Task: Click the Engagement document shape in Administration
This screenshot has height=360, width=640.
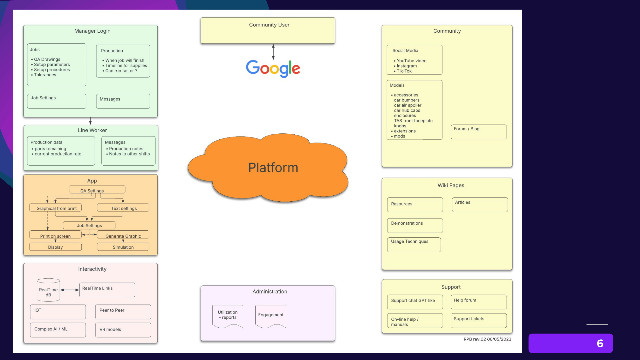Action: pyautogui.click(x=270, y=316)
